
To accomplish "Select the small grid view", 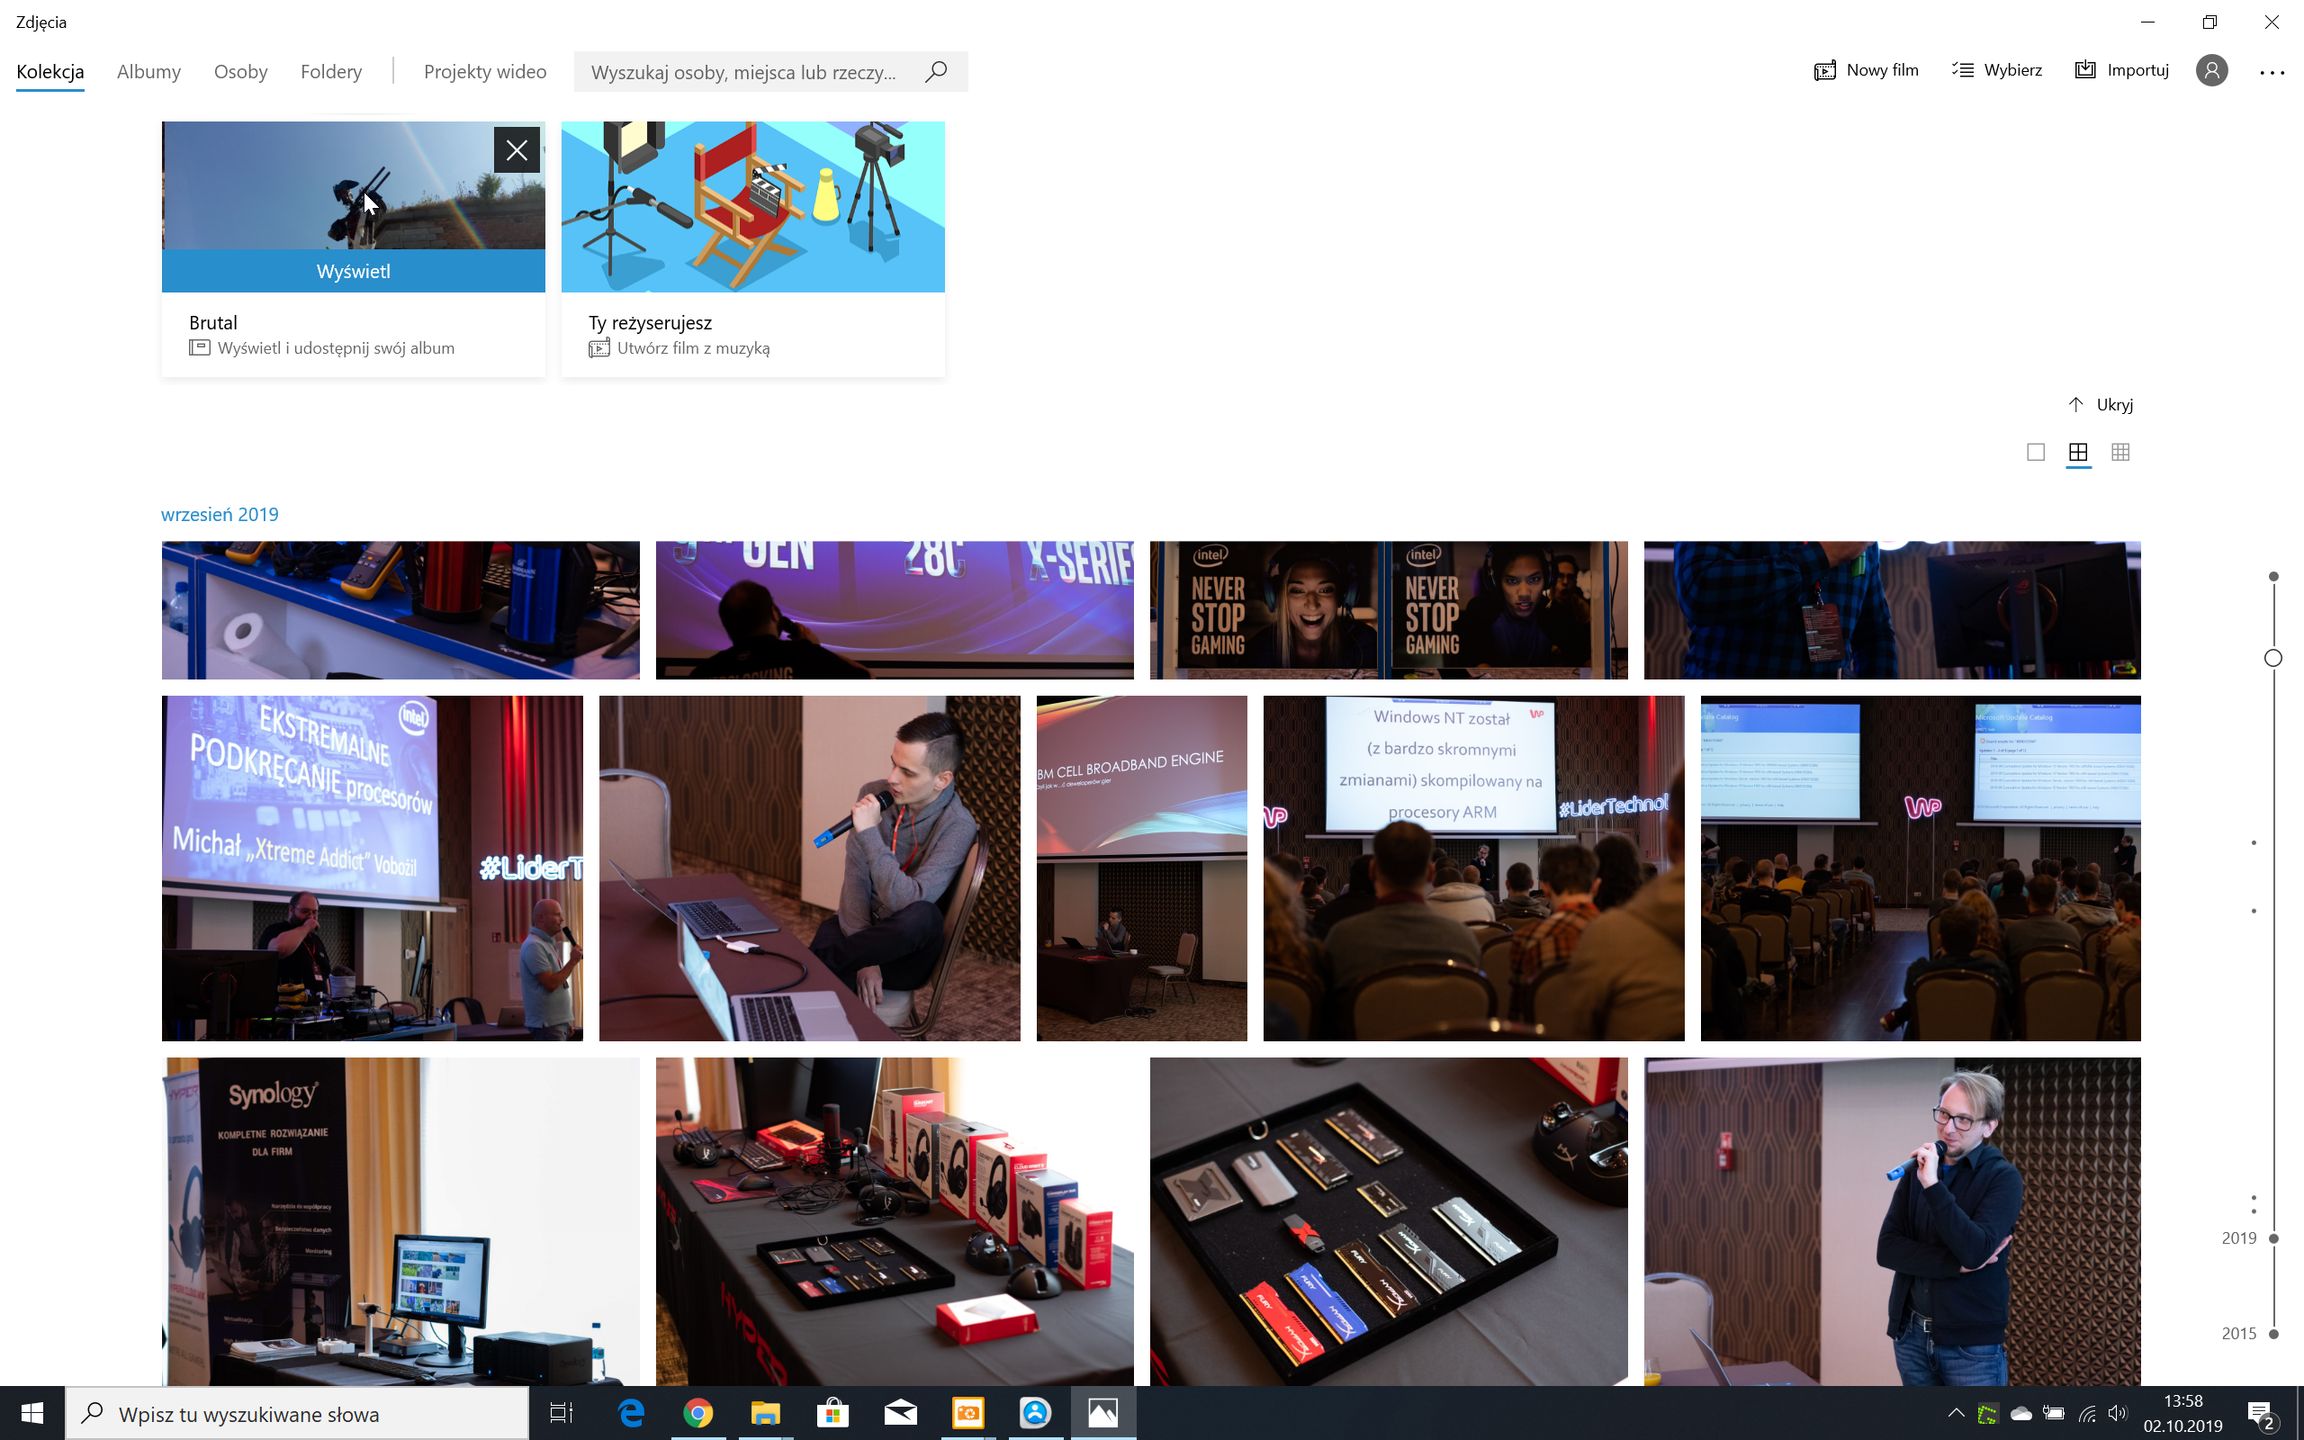I will pyautogui.click(x=2120, y=453).
